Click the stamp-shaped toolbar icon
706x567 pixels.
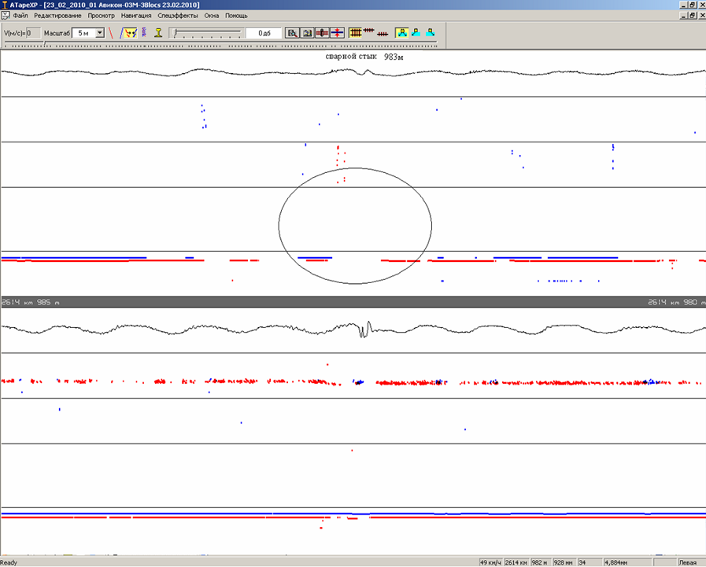158,33
